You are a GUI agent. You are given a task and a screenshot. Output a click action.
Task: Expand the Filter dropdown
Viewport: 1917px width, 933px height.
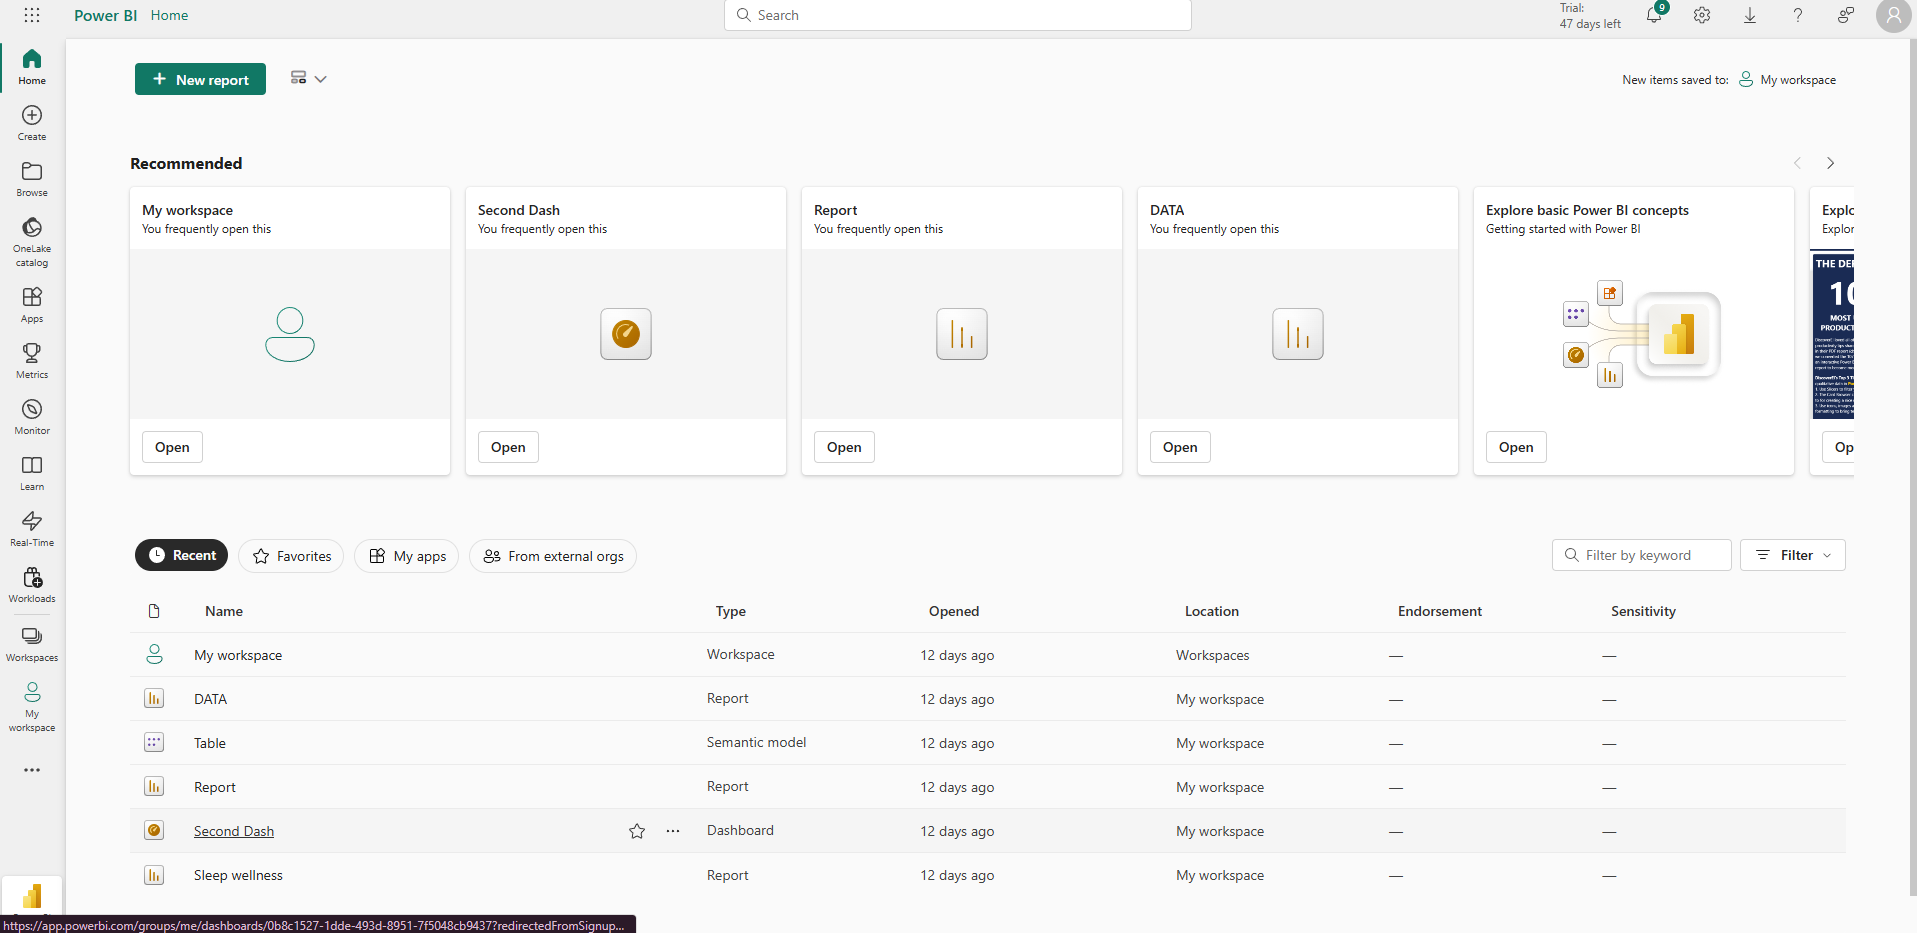click(1793, 555)
